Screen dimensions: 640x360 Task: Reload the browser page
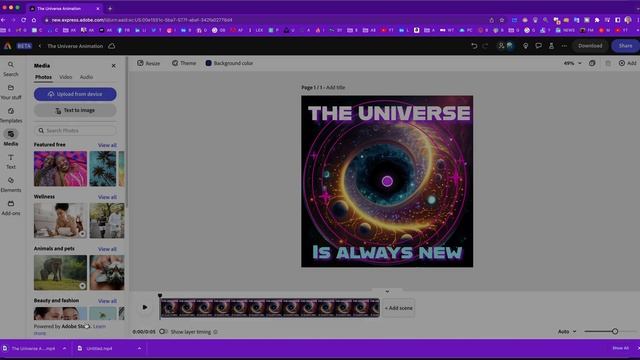click(23, 20)
